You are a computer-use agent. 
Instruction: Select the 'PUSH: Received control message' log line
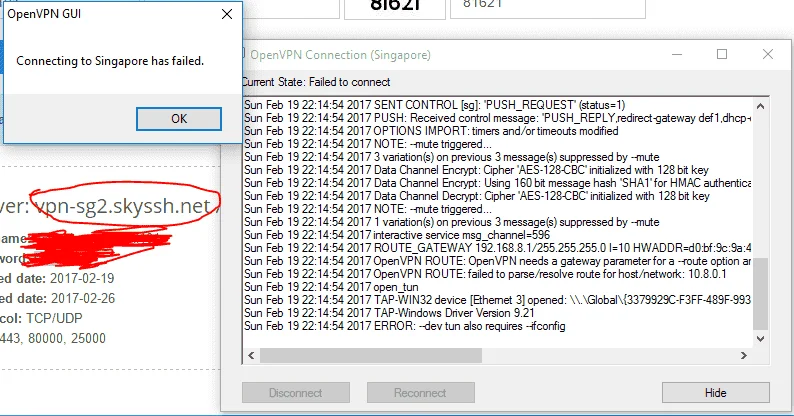497,118
